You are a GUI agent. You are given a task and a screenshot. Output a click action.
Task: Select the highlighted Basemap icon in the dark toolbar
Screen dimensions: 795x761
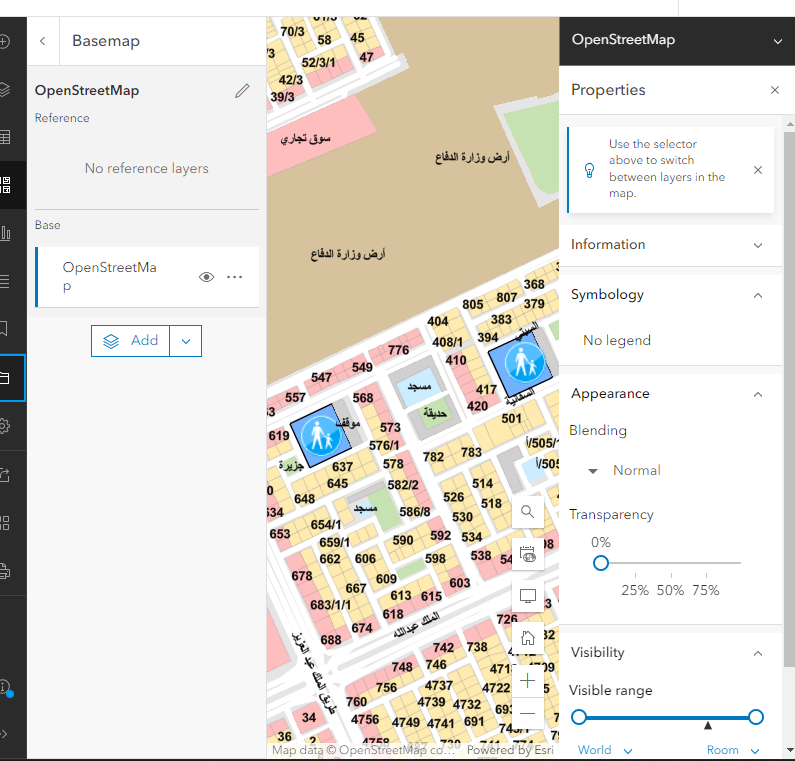(x=5, y=185)
